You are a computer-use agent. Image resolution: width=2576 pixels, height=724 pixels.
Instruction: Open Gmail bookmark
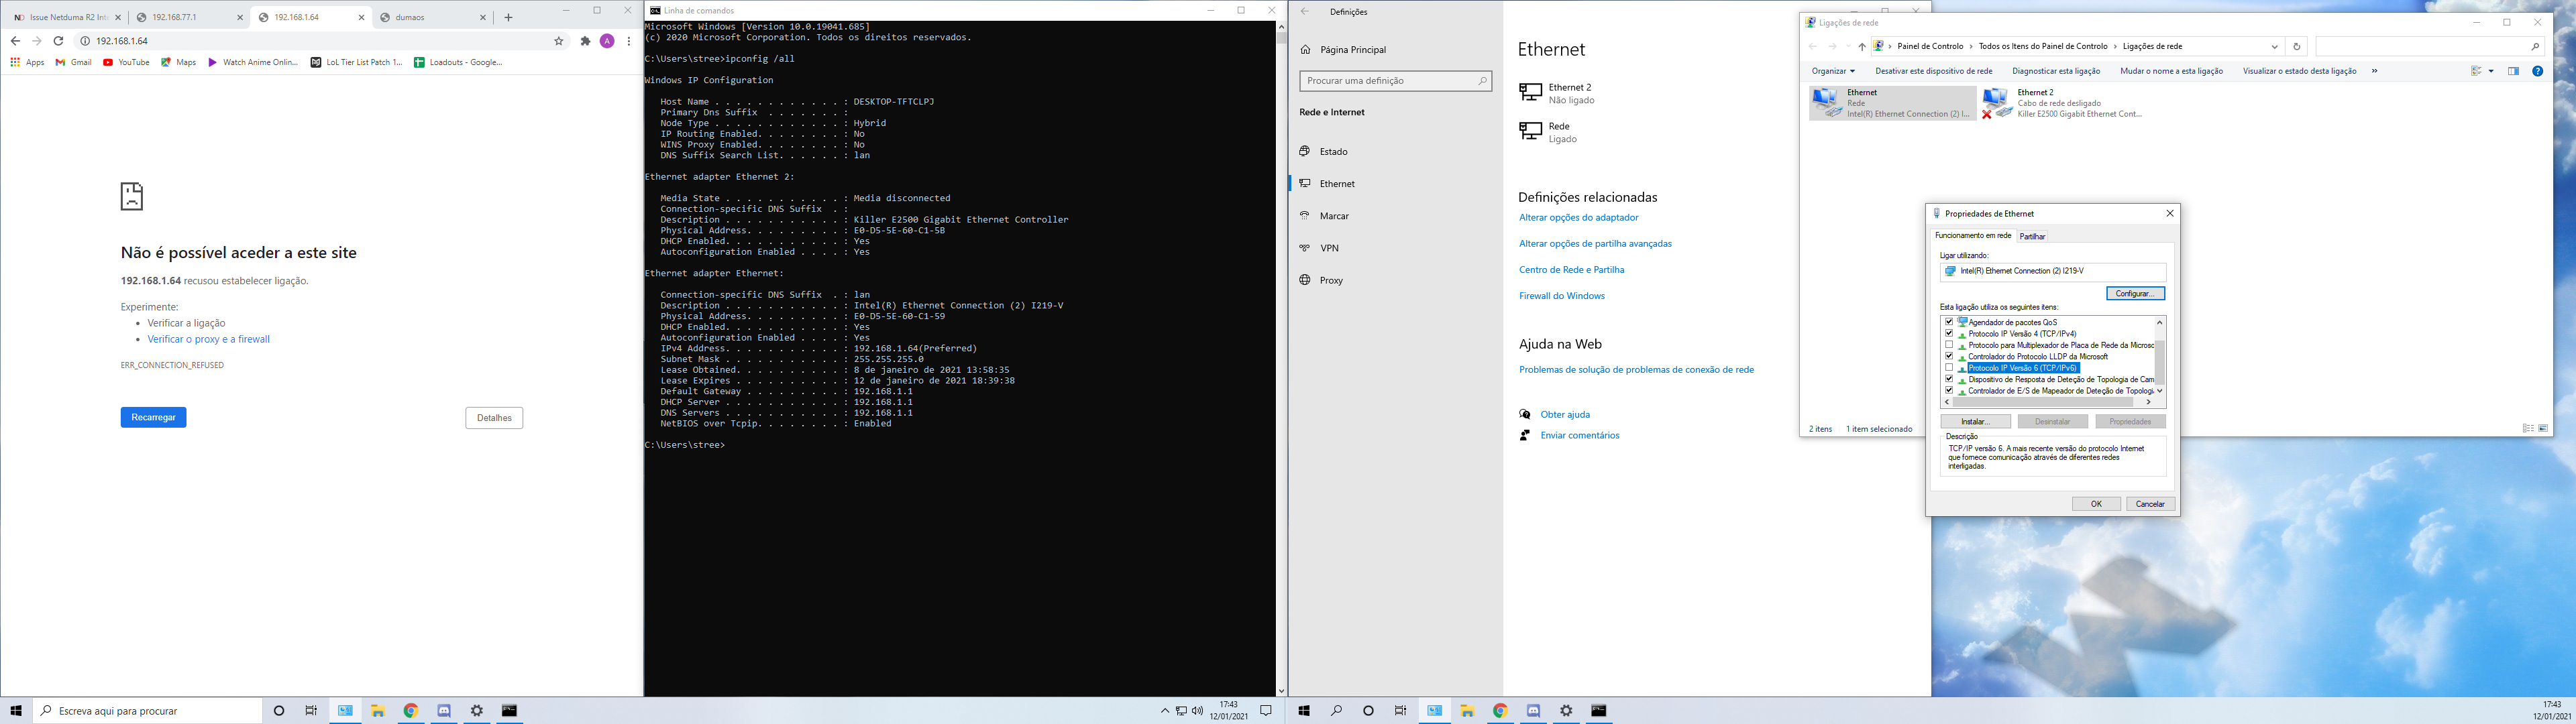73,62
